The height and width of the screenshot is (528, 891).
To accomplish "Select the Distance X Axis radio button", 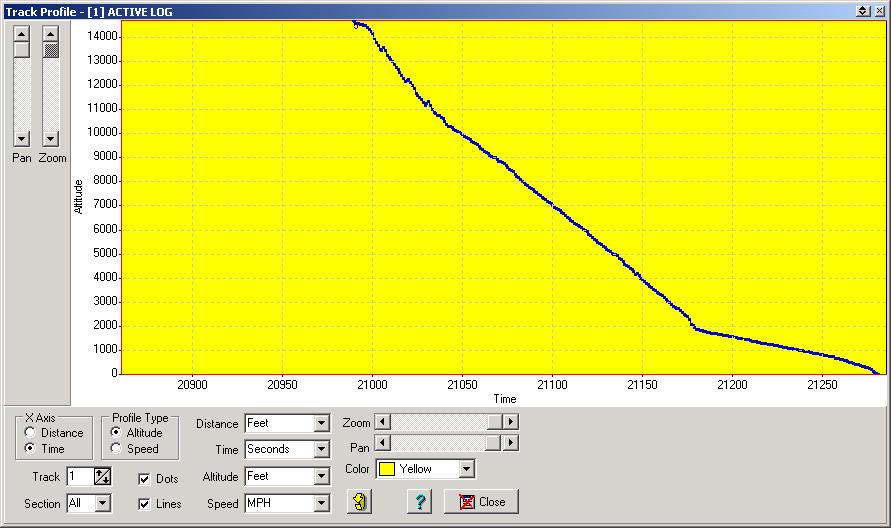I will (x=31, y=433).
